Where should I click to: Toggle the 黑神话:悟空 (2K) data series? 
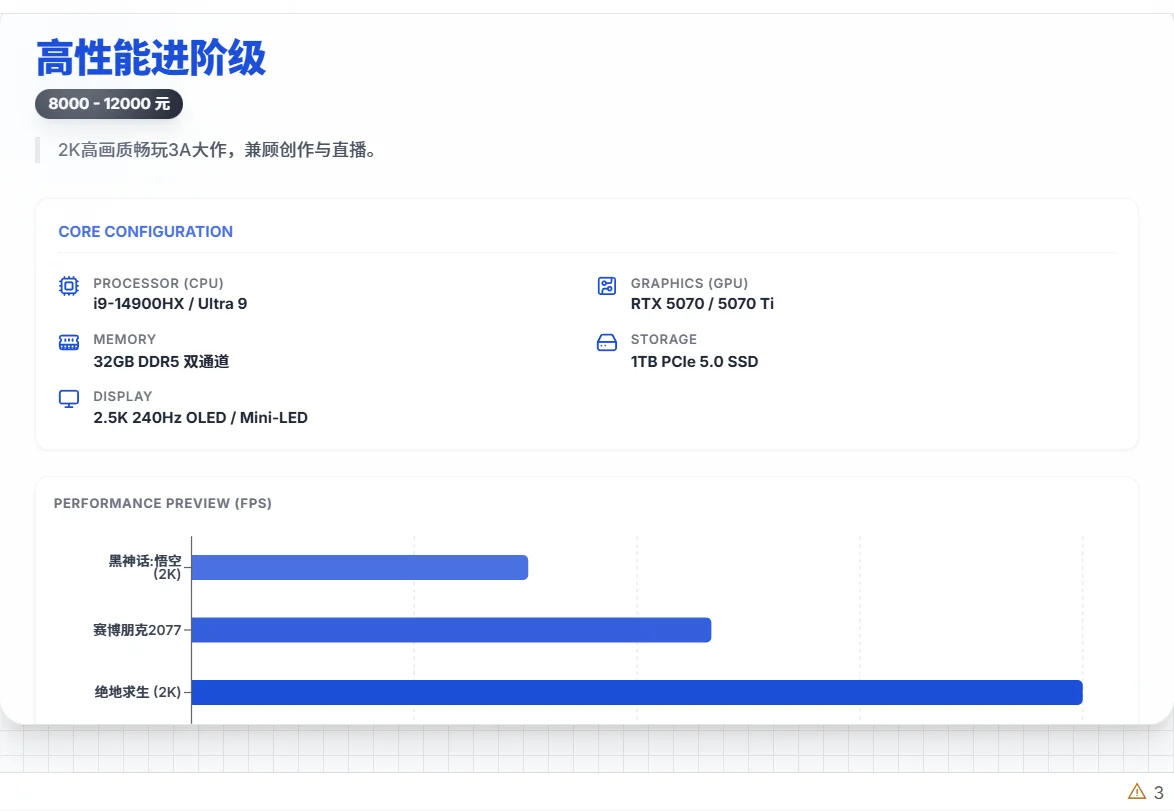pos(140,567)
